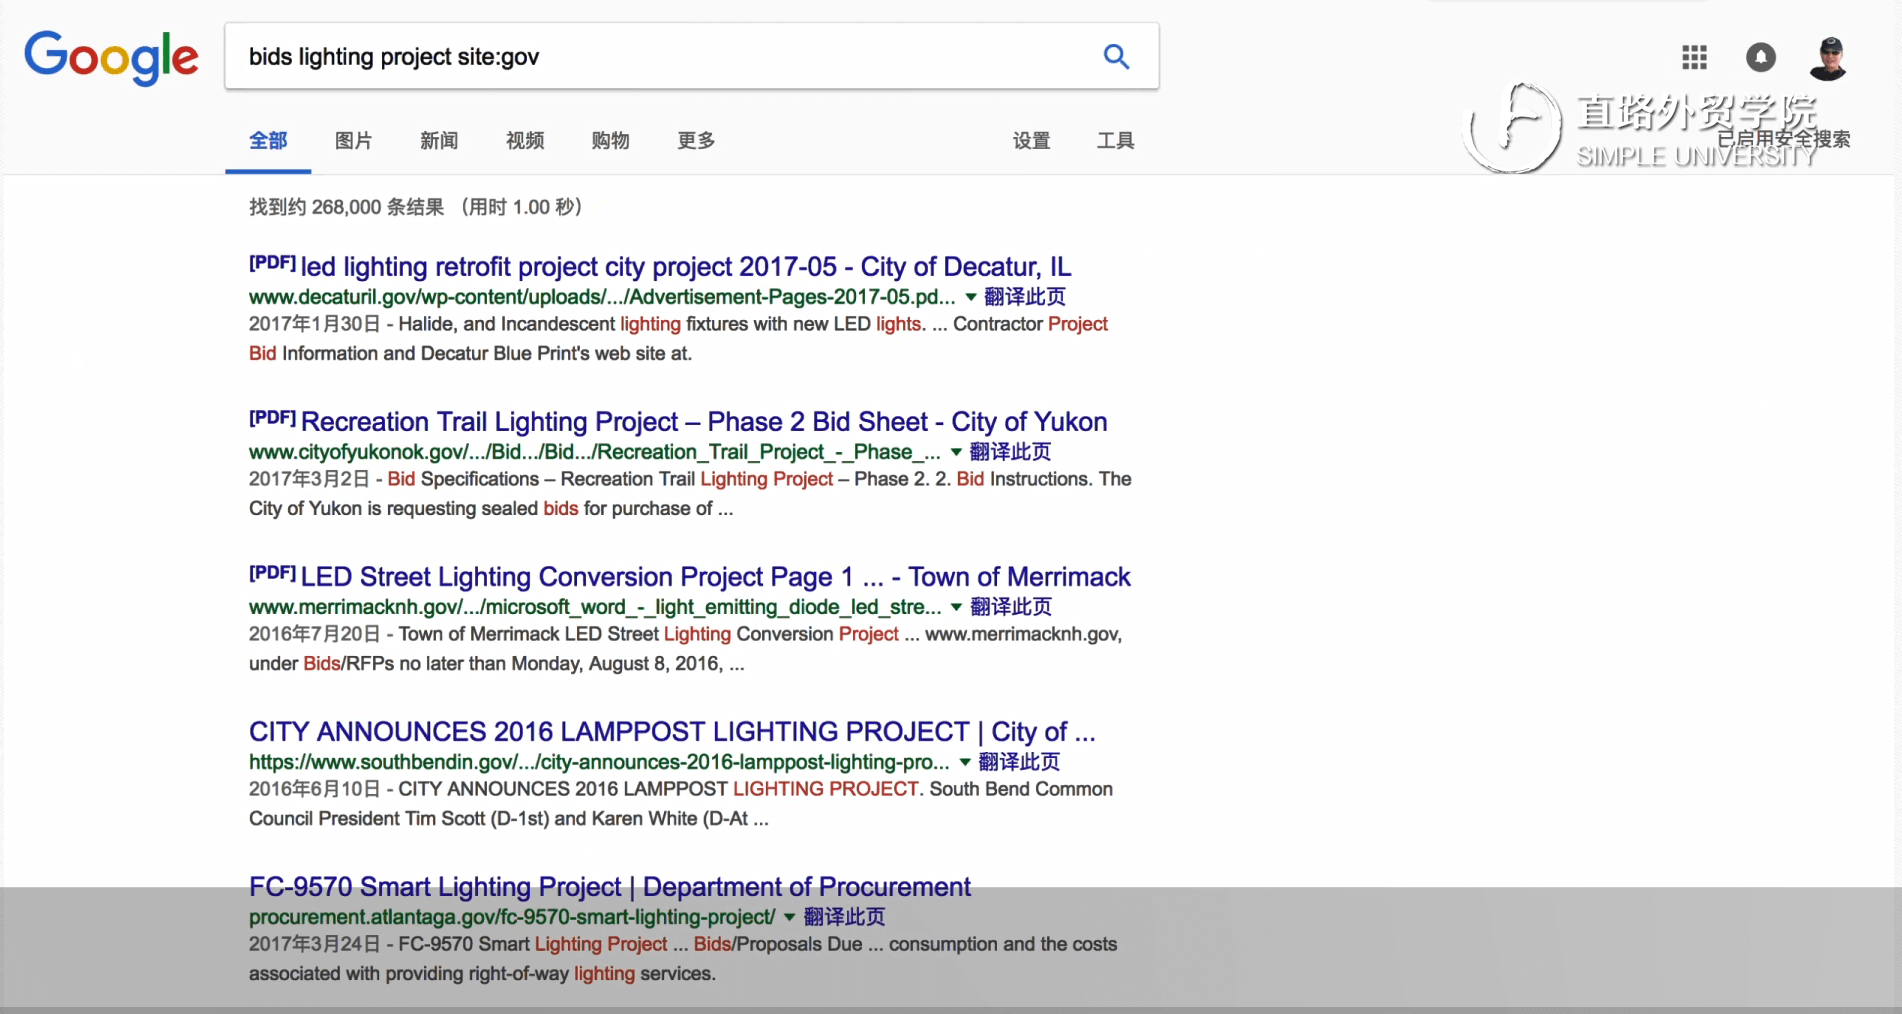Click the www.merrimacknh.gov green URL
This screenshot has height=1014, width=1902.
[x=595, y=607]
